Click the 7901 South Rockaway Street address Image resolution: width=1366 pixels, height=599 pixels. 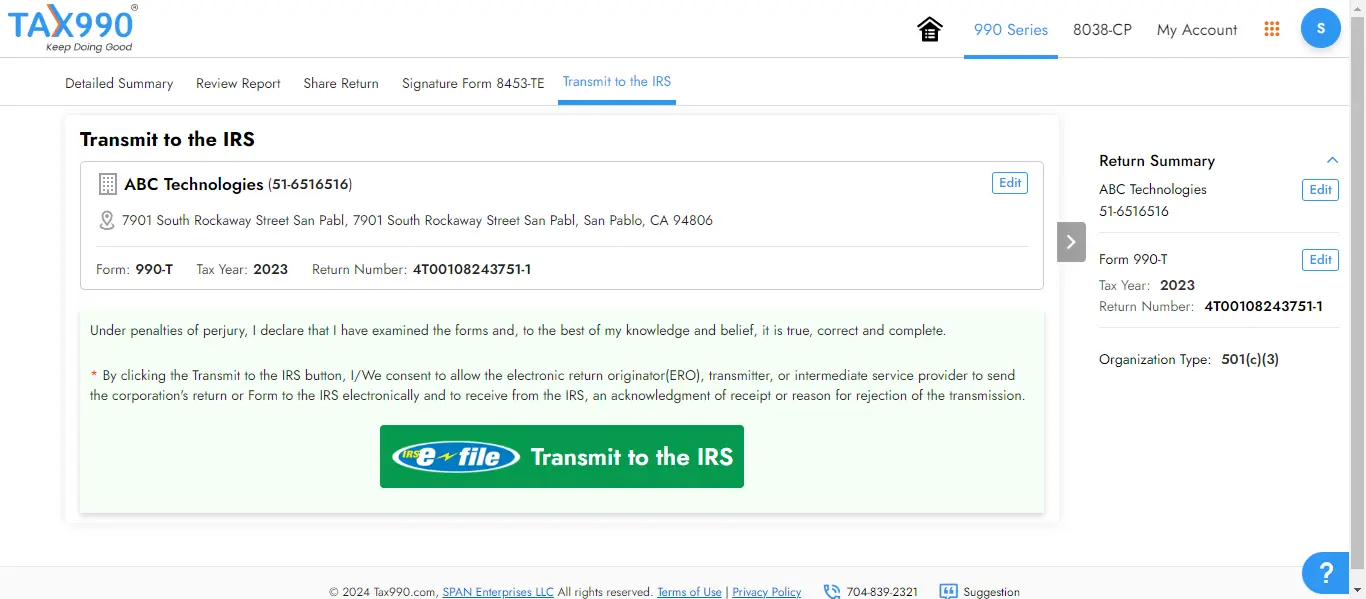(x=417, y=220)
